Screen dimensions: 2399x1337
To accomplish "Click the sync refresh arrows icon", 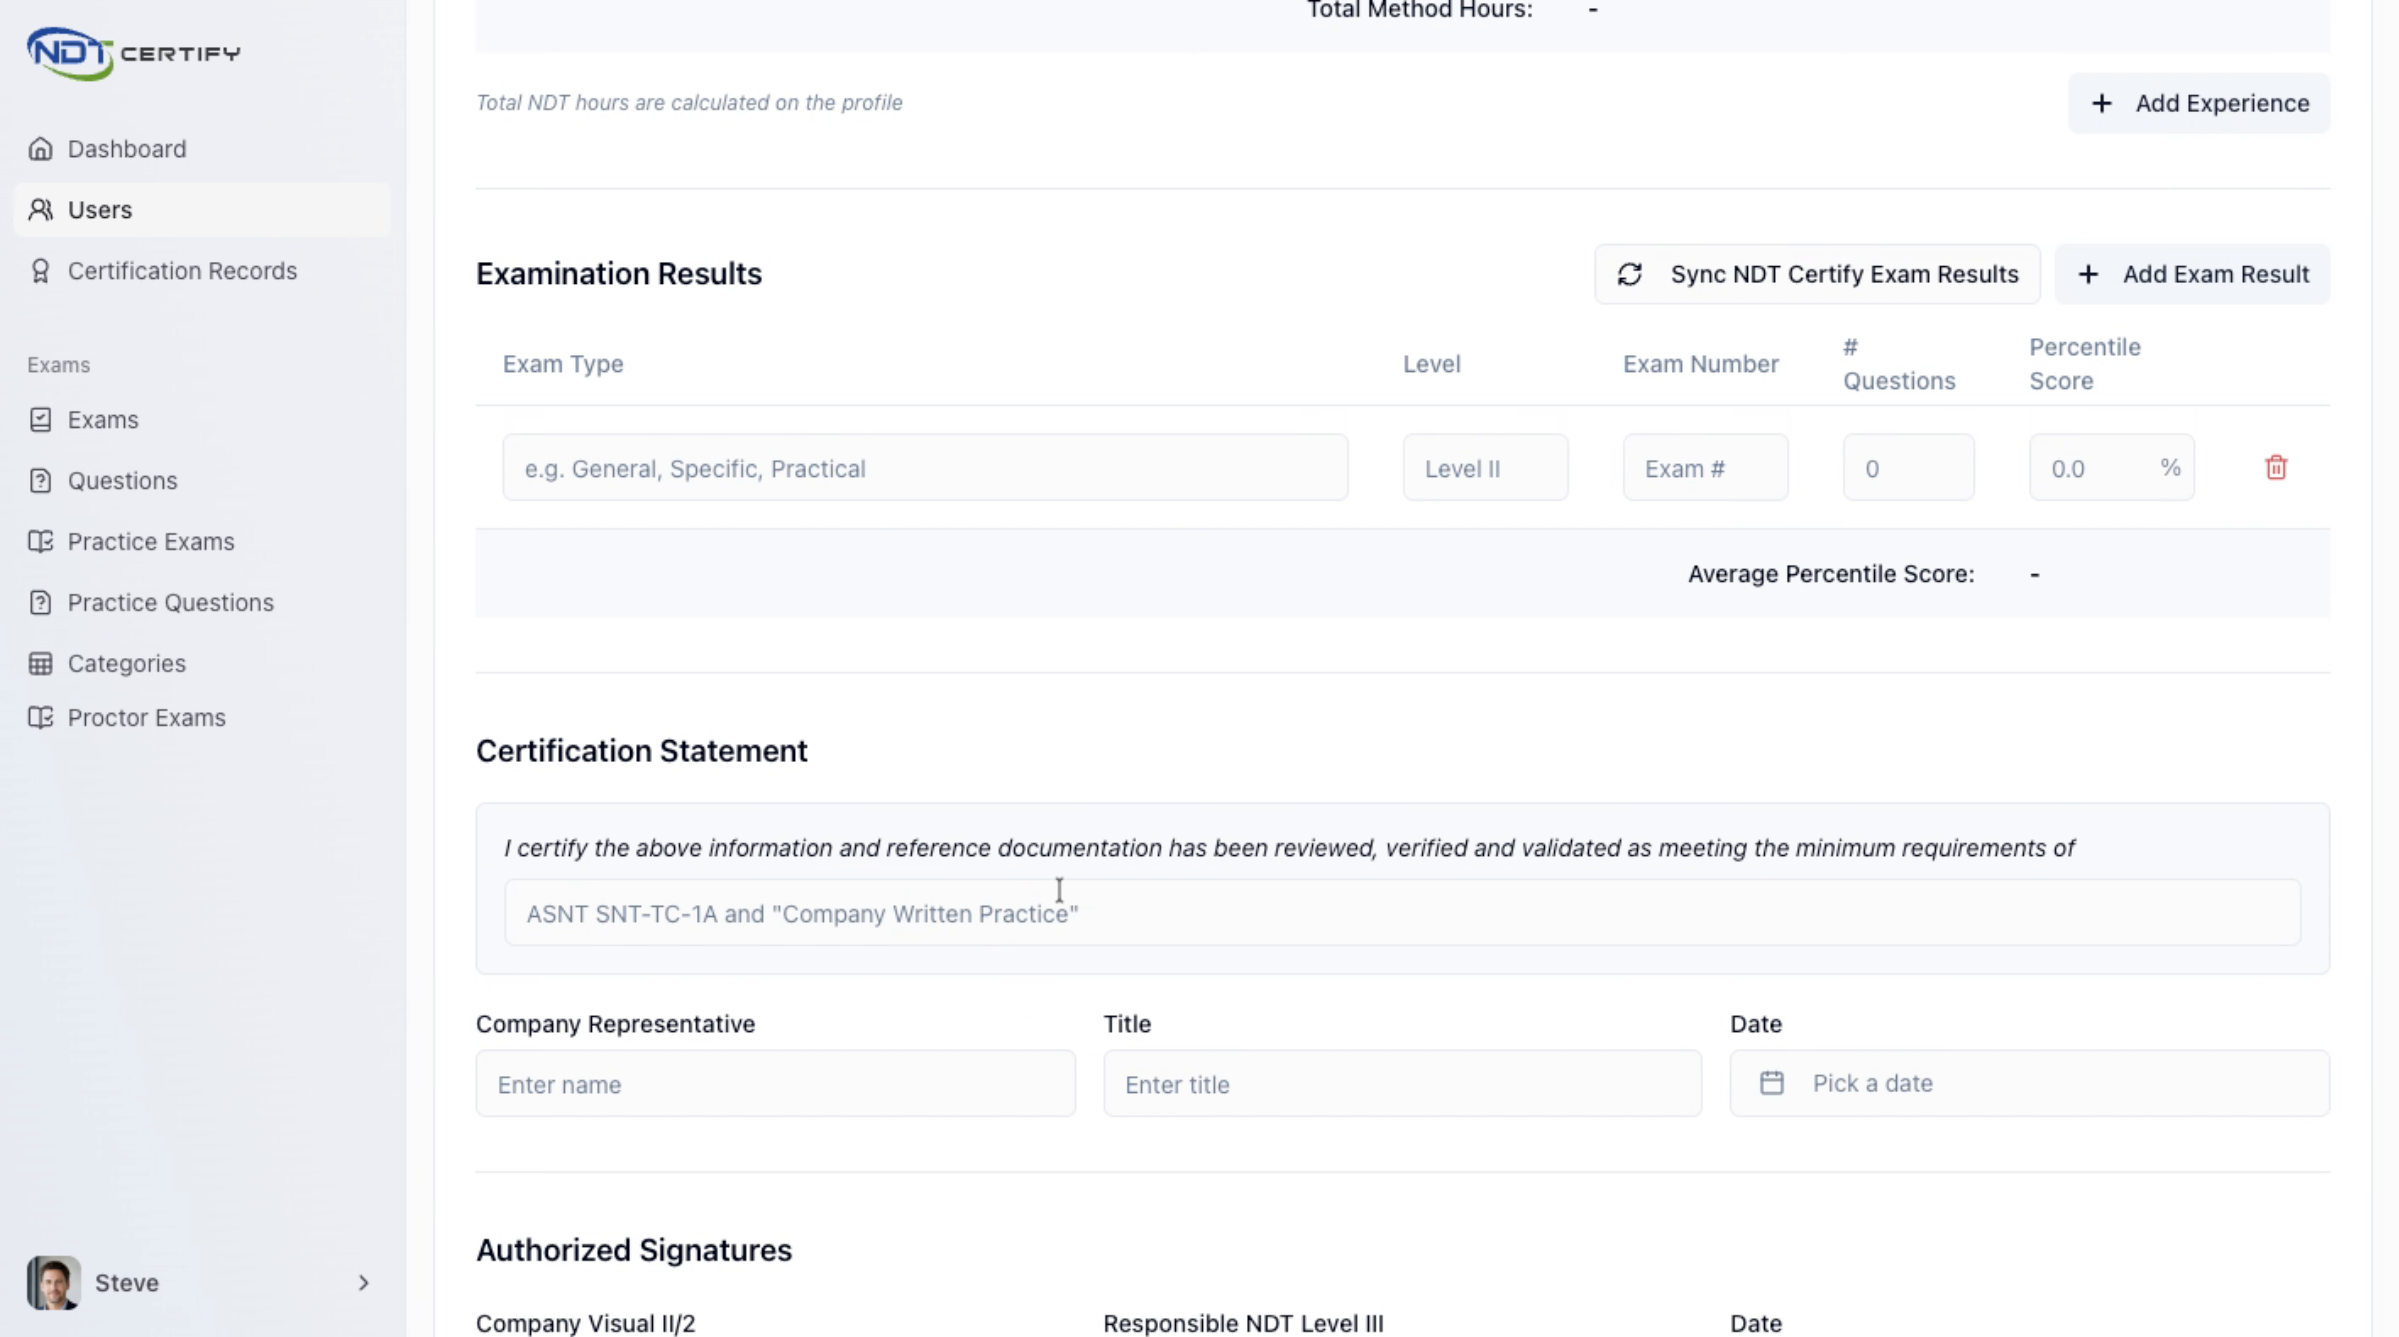I will [1630, 274].
